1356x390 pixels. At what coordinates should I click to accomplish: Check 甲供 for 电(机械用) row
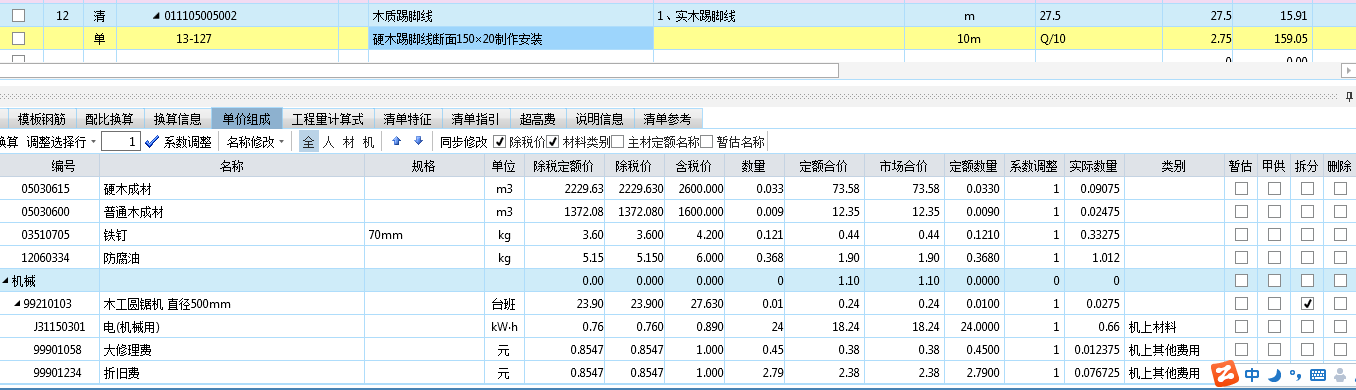coord(1274,326)
